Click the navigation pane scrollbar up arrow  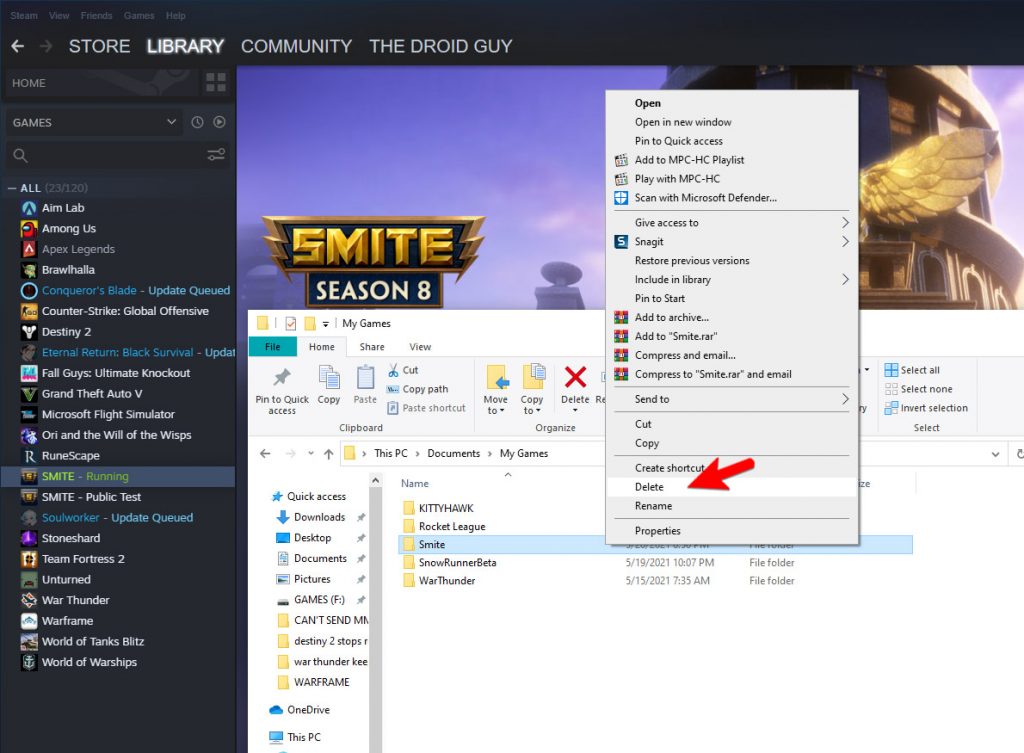point(376,481)
